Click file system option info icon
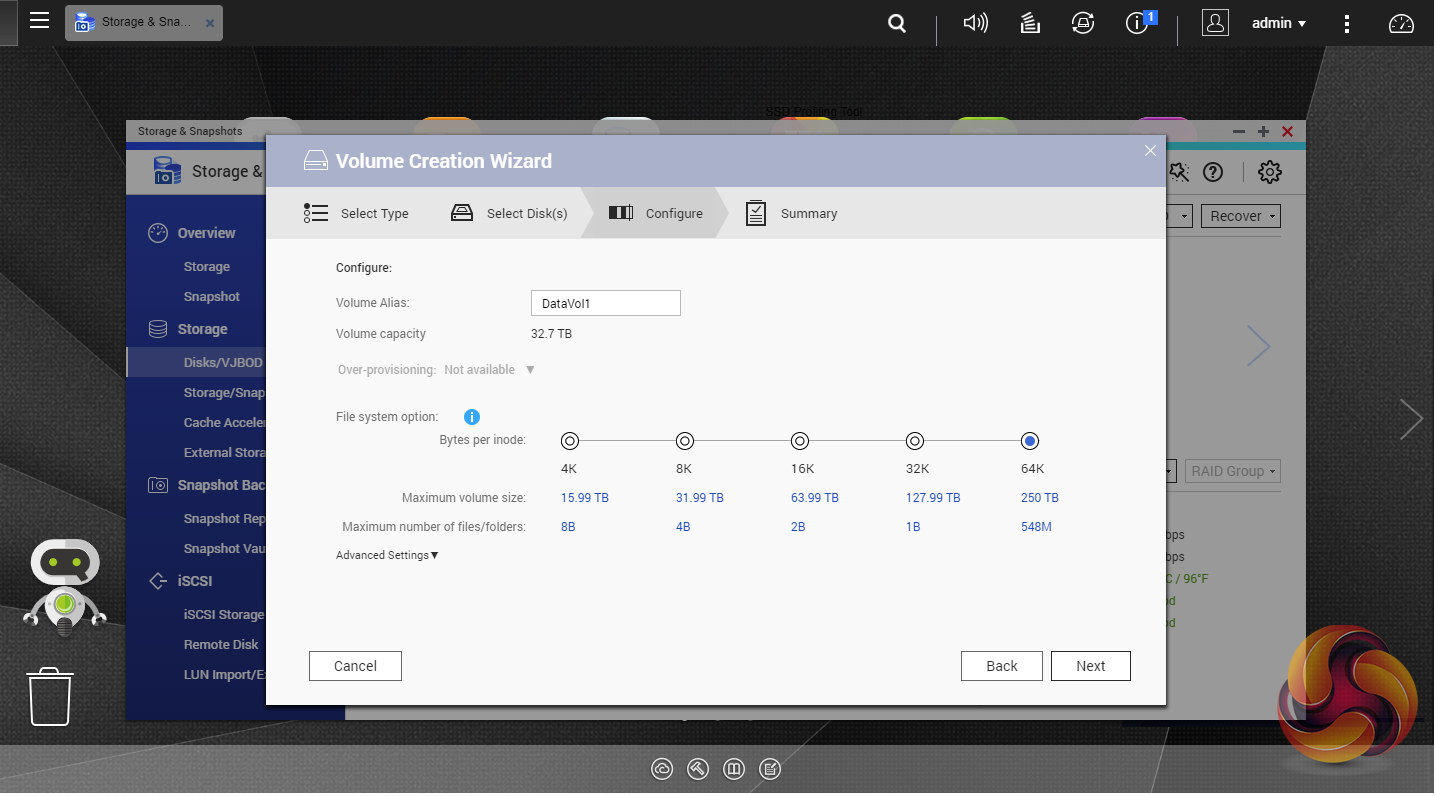1436x796 pixels. coord(472,417)
